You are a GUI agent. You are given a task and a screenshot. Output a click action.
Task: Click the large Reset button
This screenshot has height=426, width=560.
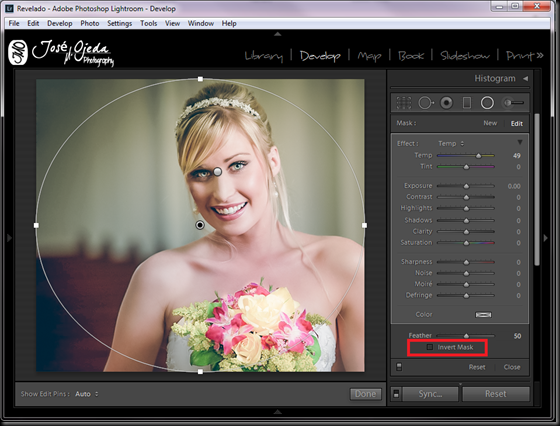click(495, 394)
